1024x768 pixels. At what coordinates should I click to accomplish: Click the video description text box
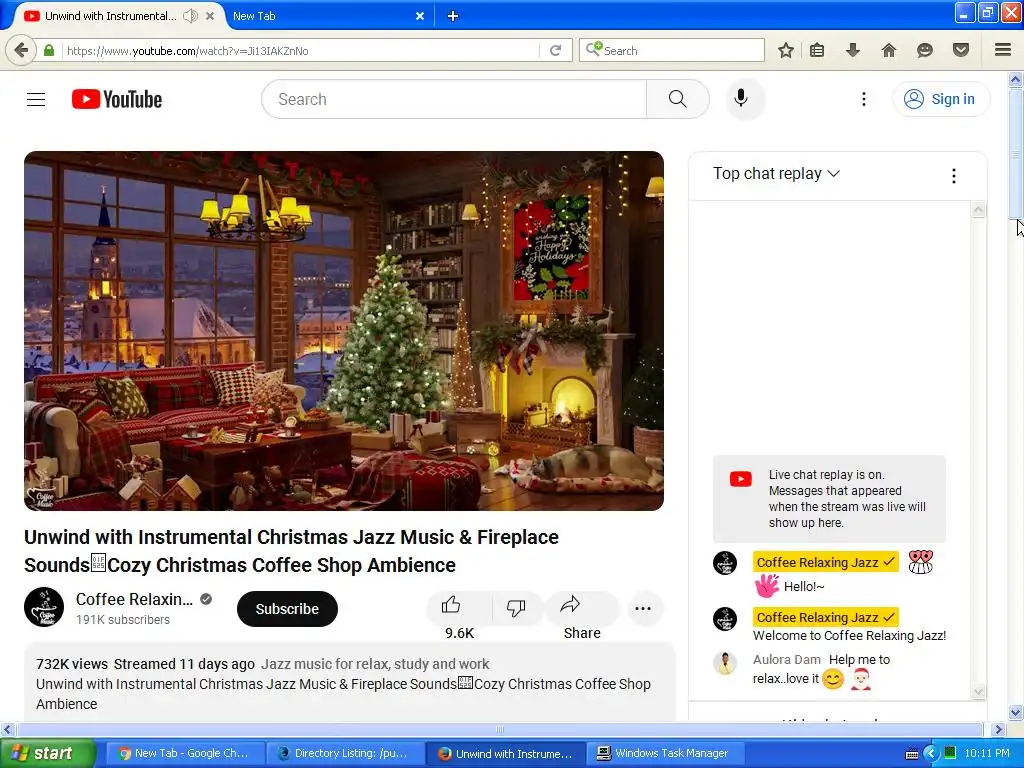(x=349, y=682)
